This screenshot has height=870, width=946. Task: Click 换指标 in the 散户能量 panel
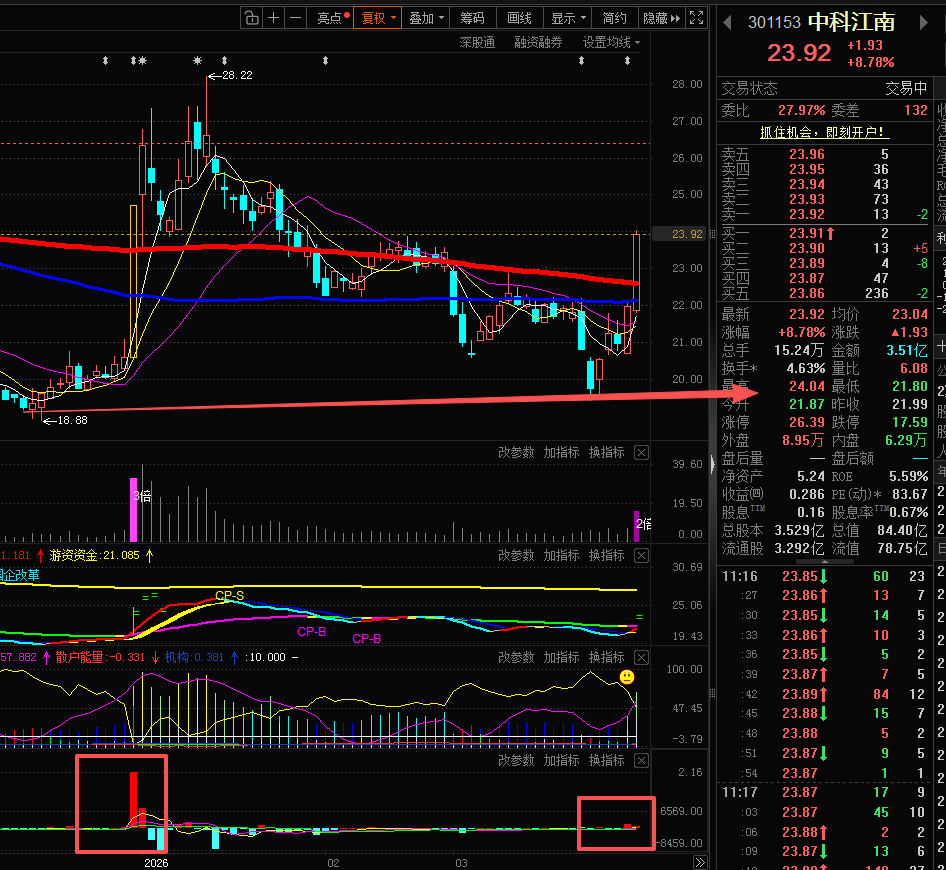pyautogui.click(x=606, y=657)
